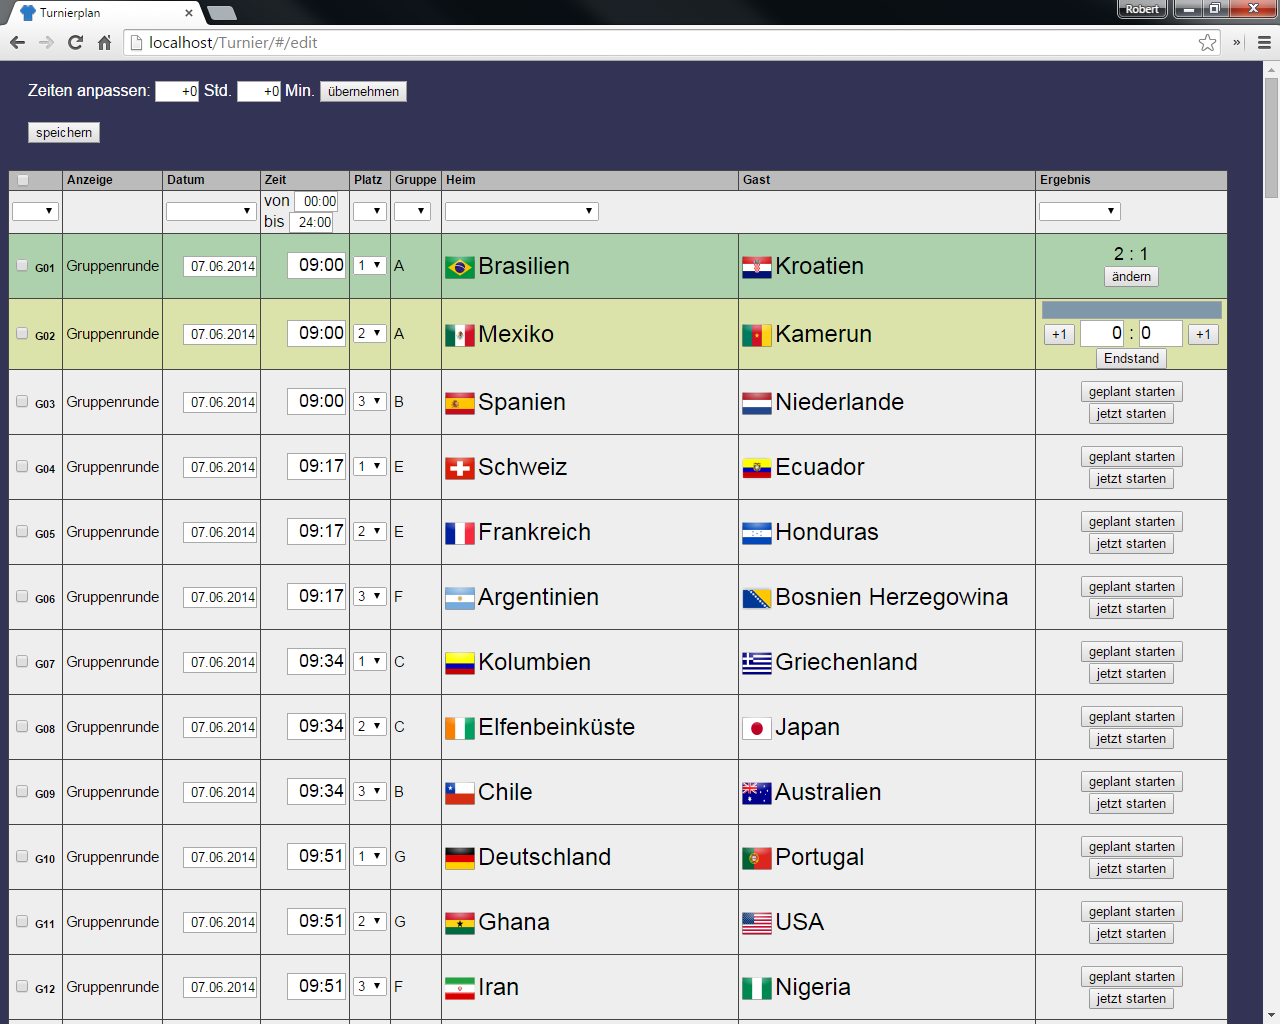Open Chrome hamburger menu

click(1264, 42)
